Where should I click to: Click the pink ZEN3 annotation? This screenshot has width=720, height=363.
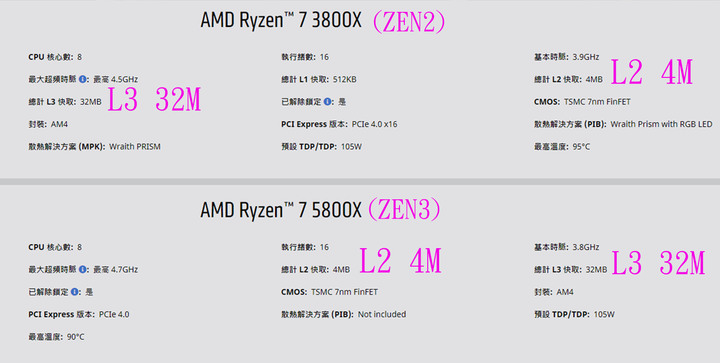404,210
